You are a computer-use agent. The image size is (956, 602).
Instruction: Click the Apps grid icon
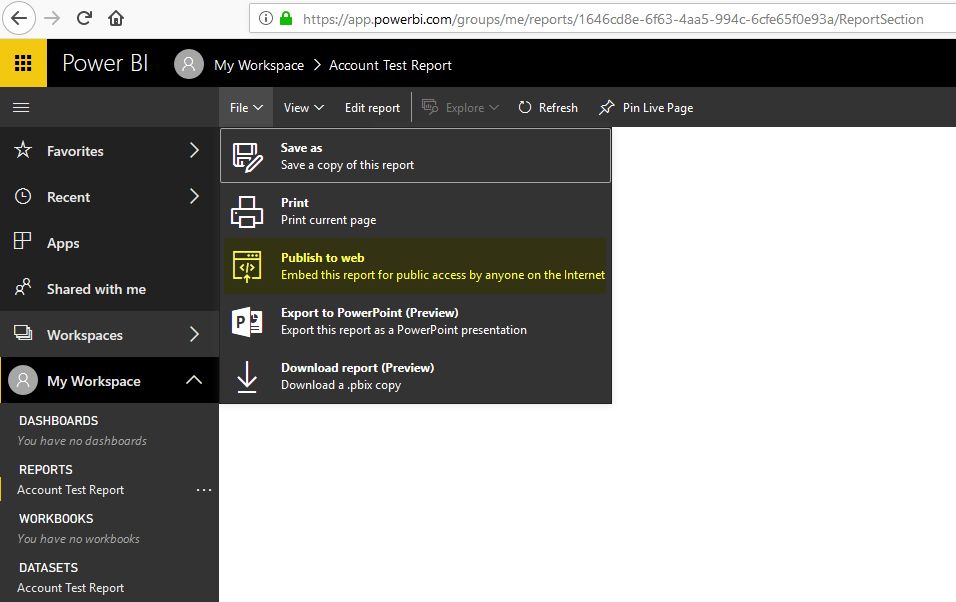coord(23,241)
